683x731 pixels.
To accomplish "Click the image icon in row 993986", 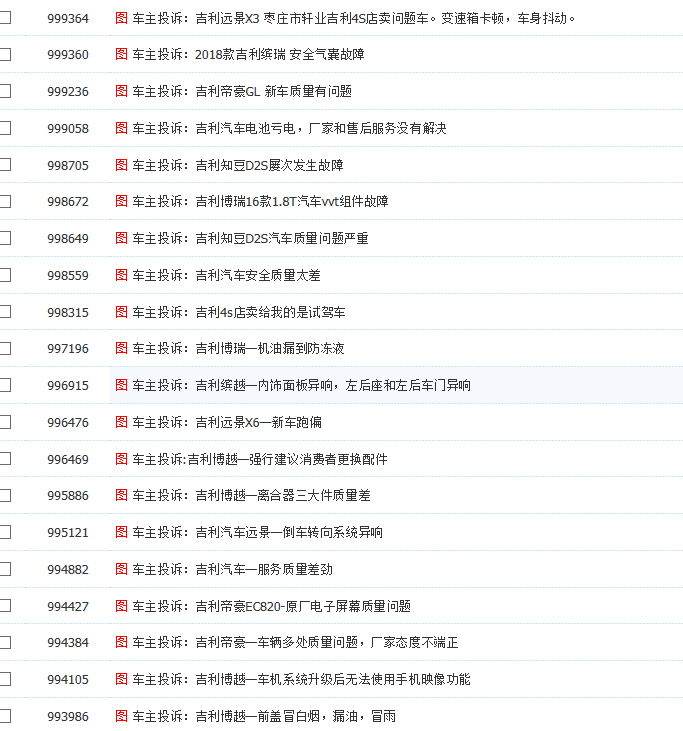I will pyautogui.click(x=121, y=715).
